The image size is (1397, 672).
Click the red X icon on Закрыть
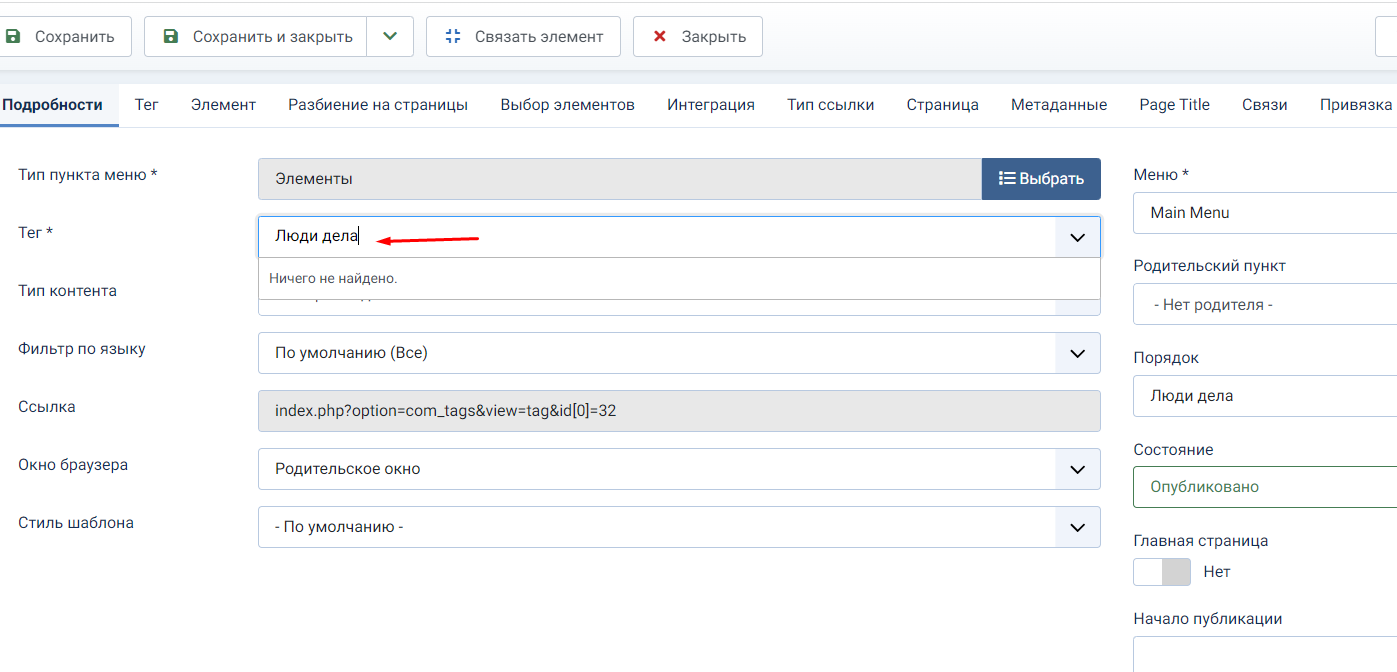[659, 36]
